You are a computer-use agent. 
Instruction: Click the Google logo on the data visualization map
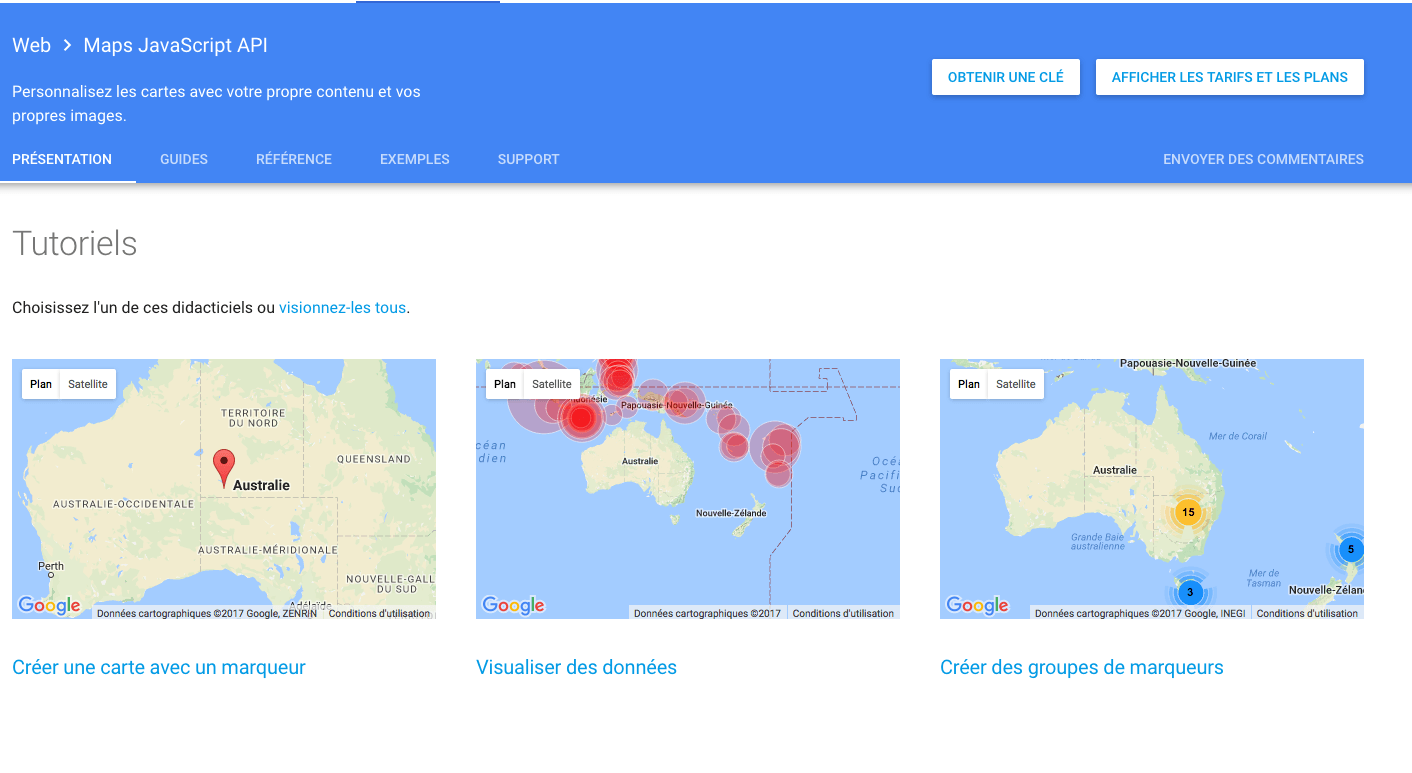pyautogui.click(x=513, y=605)
